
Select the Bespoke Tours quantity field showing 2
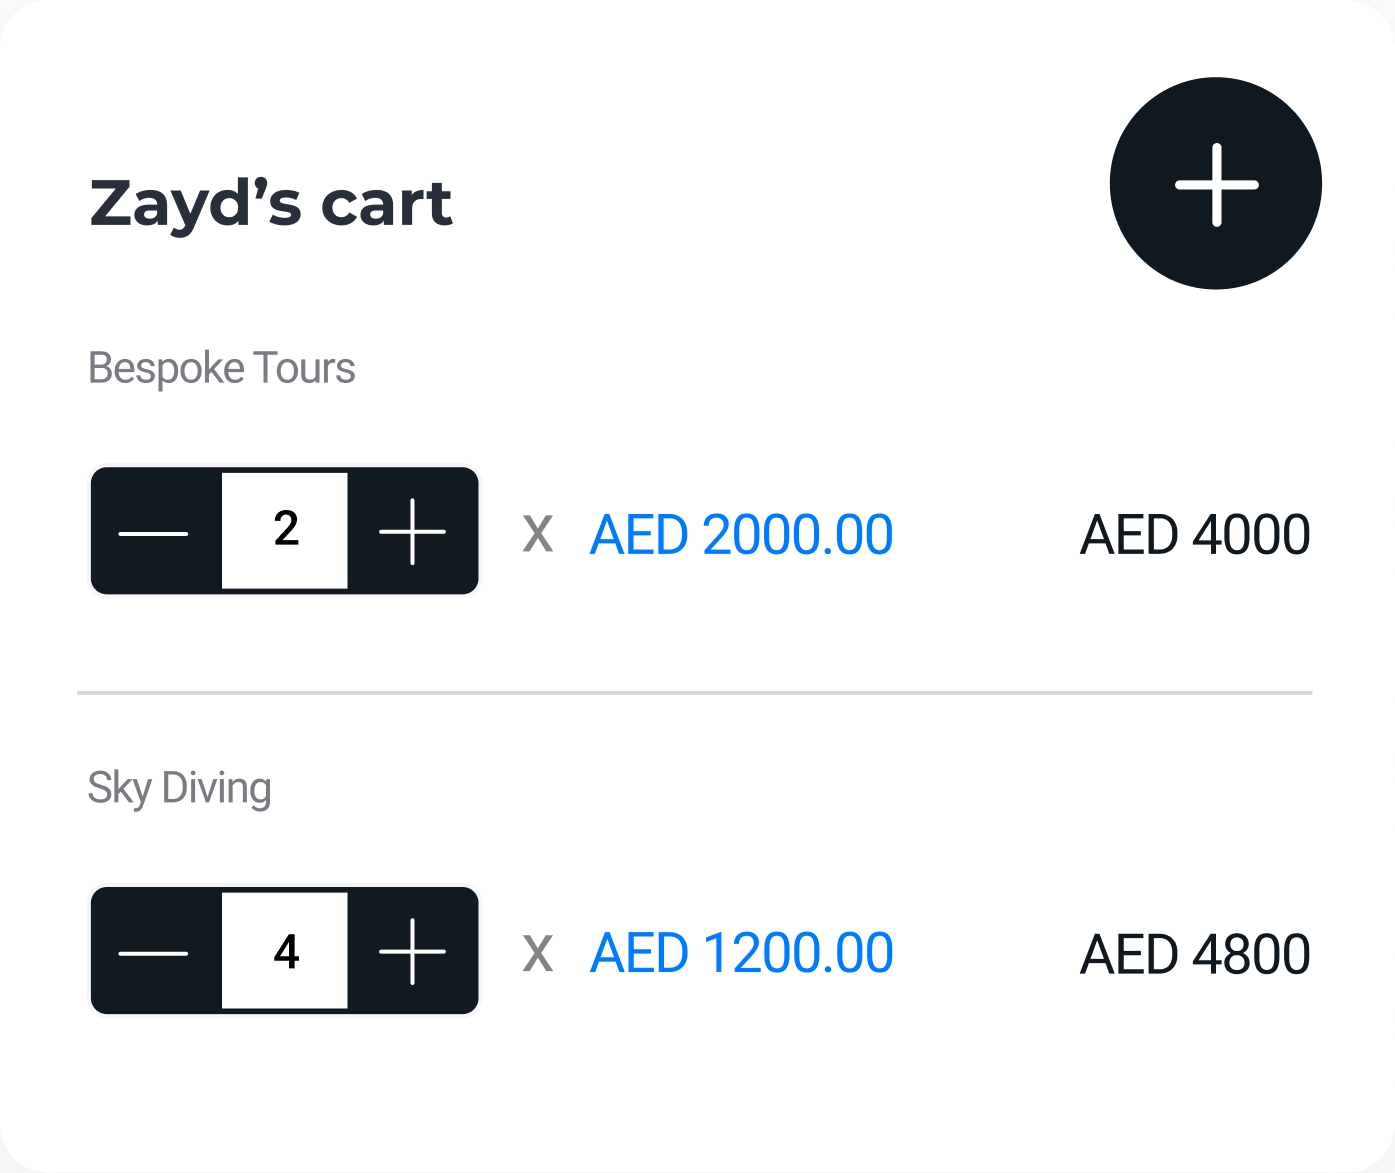click(x=284, y=531)
